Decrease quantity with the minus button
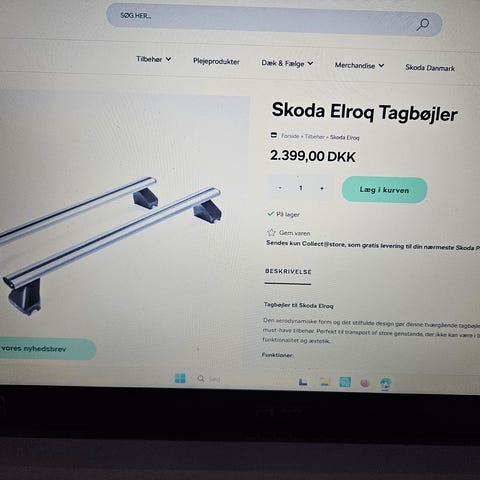Viewport: 480px width, 480px height. (280, 188)
